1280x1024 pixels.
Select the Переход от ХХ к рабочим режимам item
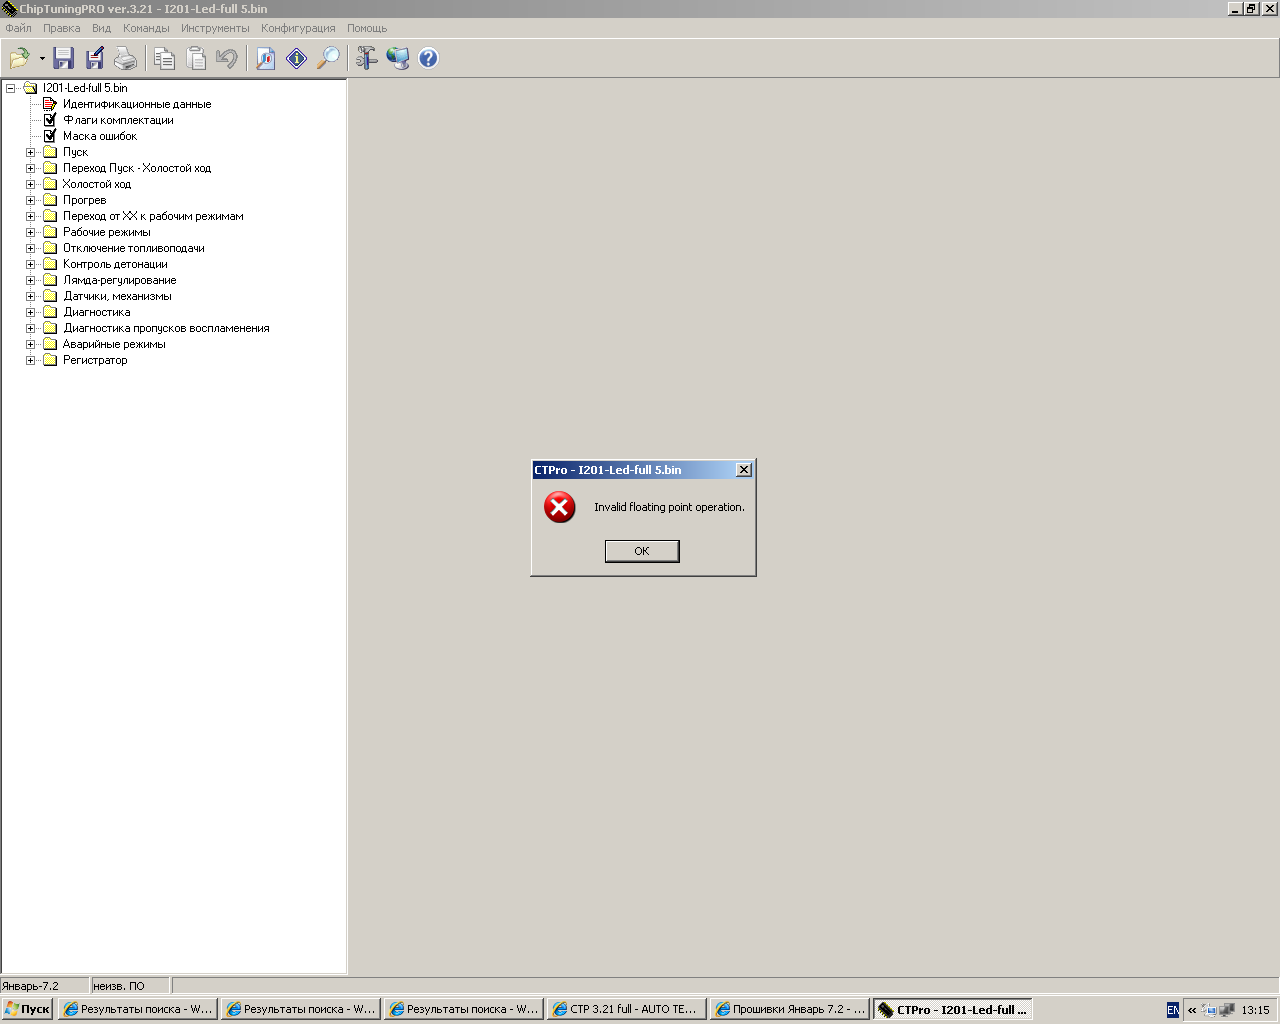coord(153,216)
